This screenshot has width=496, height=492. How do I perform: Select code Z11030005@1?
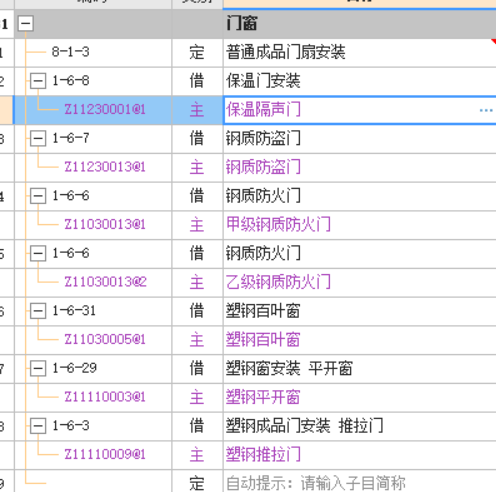pos(105,339)
